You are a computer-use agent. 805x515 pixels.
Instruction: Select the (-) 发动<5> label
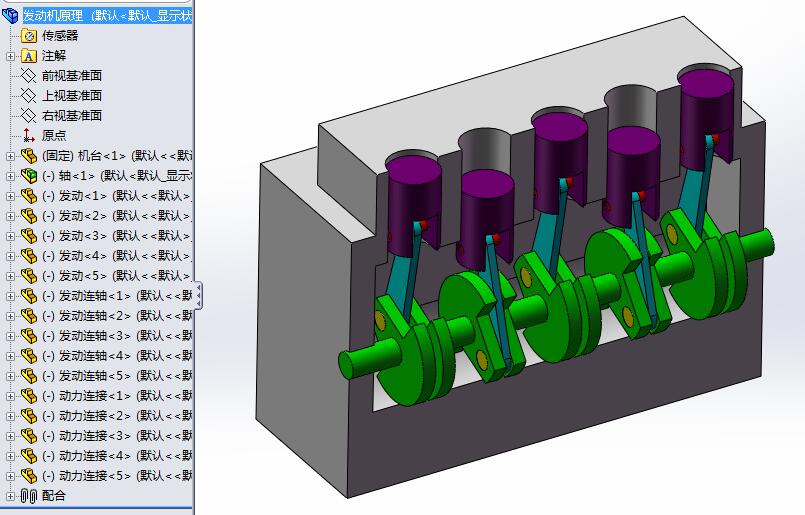click(117, 276)
